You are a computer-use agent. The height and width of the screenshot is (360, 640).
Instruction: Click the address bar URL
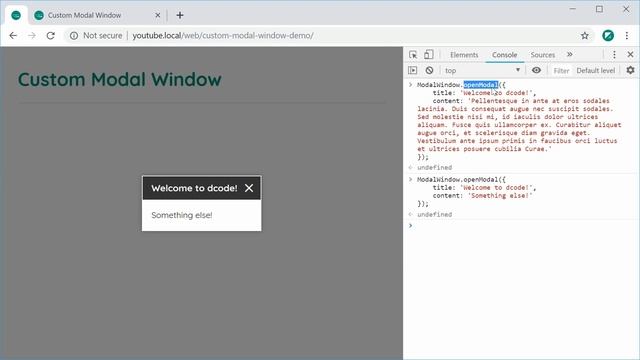[223, 36]
